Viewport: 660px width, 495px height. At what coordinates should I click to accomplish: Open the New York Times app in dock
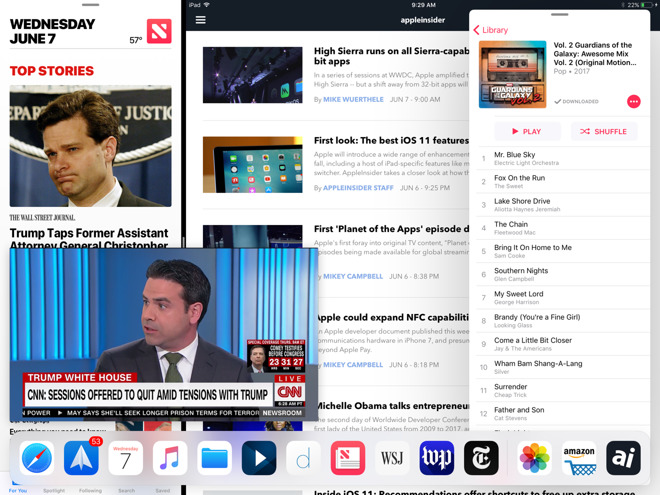[x=481, y=458]
